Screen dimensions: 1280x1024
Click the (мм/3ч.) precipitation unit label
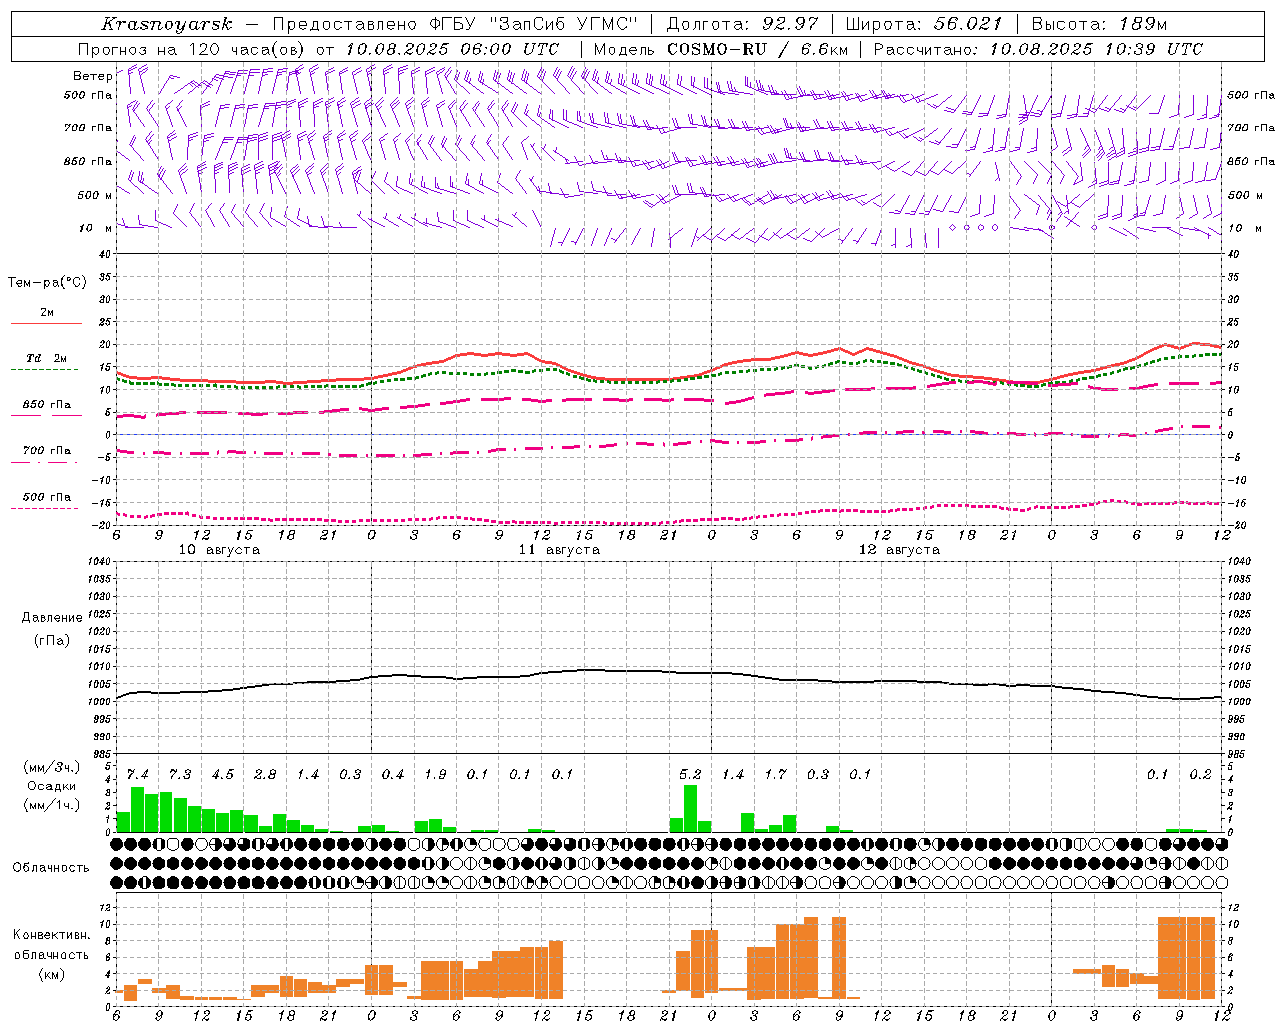click(51, 767)
